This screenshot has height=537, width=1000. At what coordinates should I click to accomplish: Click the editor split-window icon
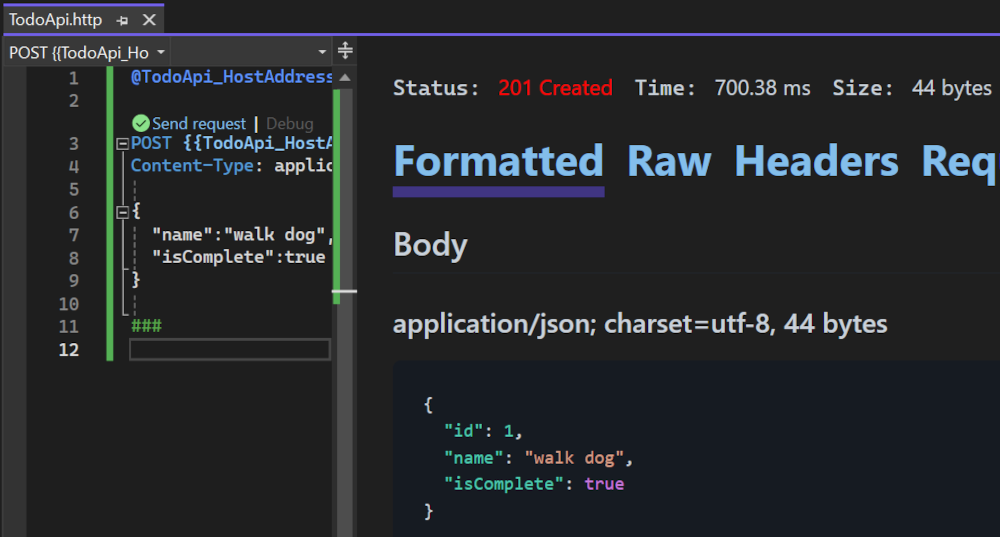tap(345, 51)
